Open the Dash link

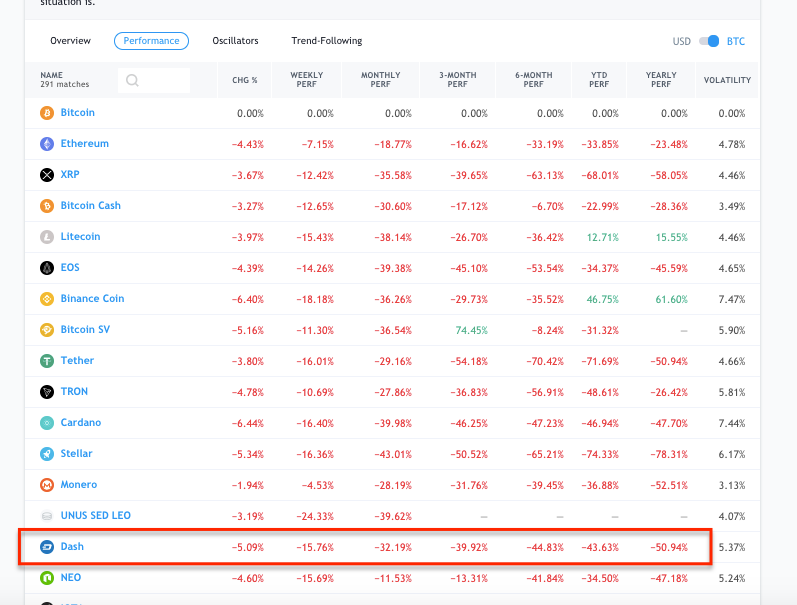[72, 547]
